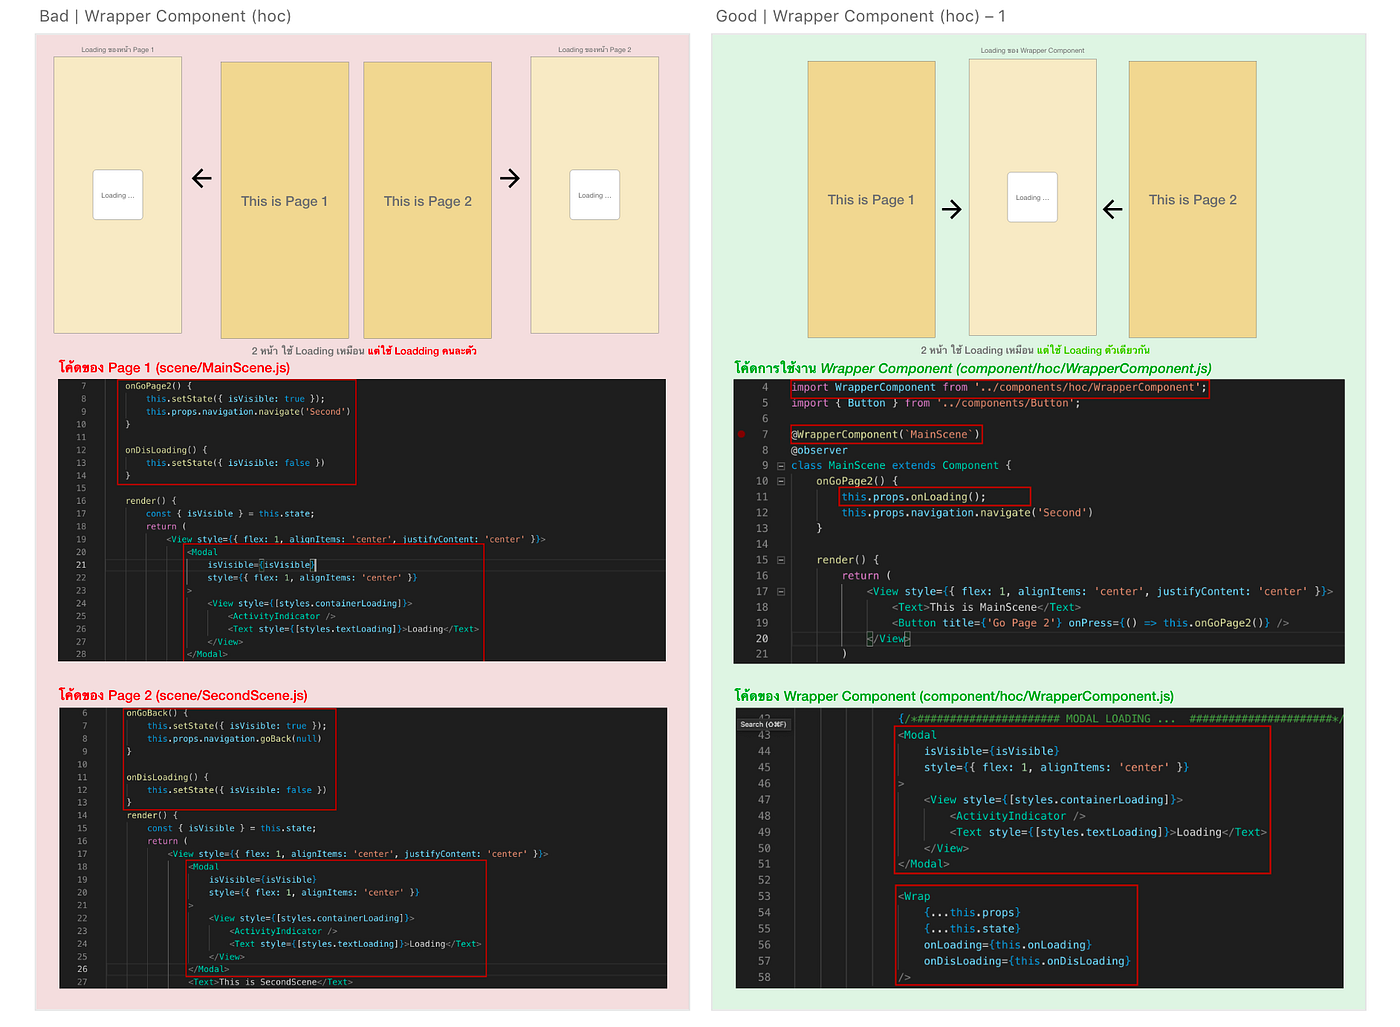This screenshot has width=1400, height=1027.
Task: Click the right arrow icon in the Good section
Action: [x=951, y=209]
